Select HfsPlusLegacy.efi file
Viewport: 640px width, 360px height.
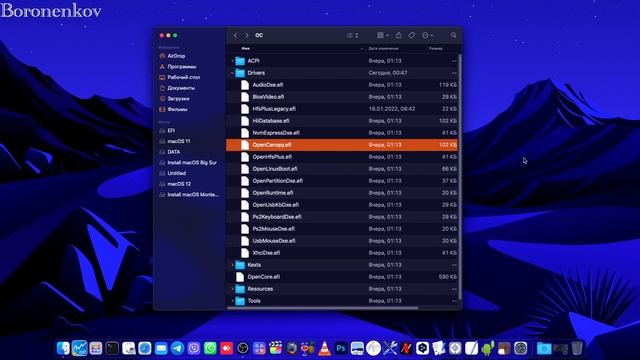342,109
